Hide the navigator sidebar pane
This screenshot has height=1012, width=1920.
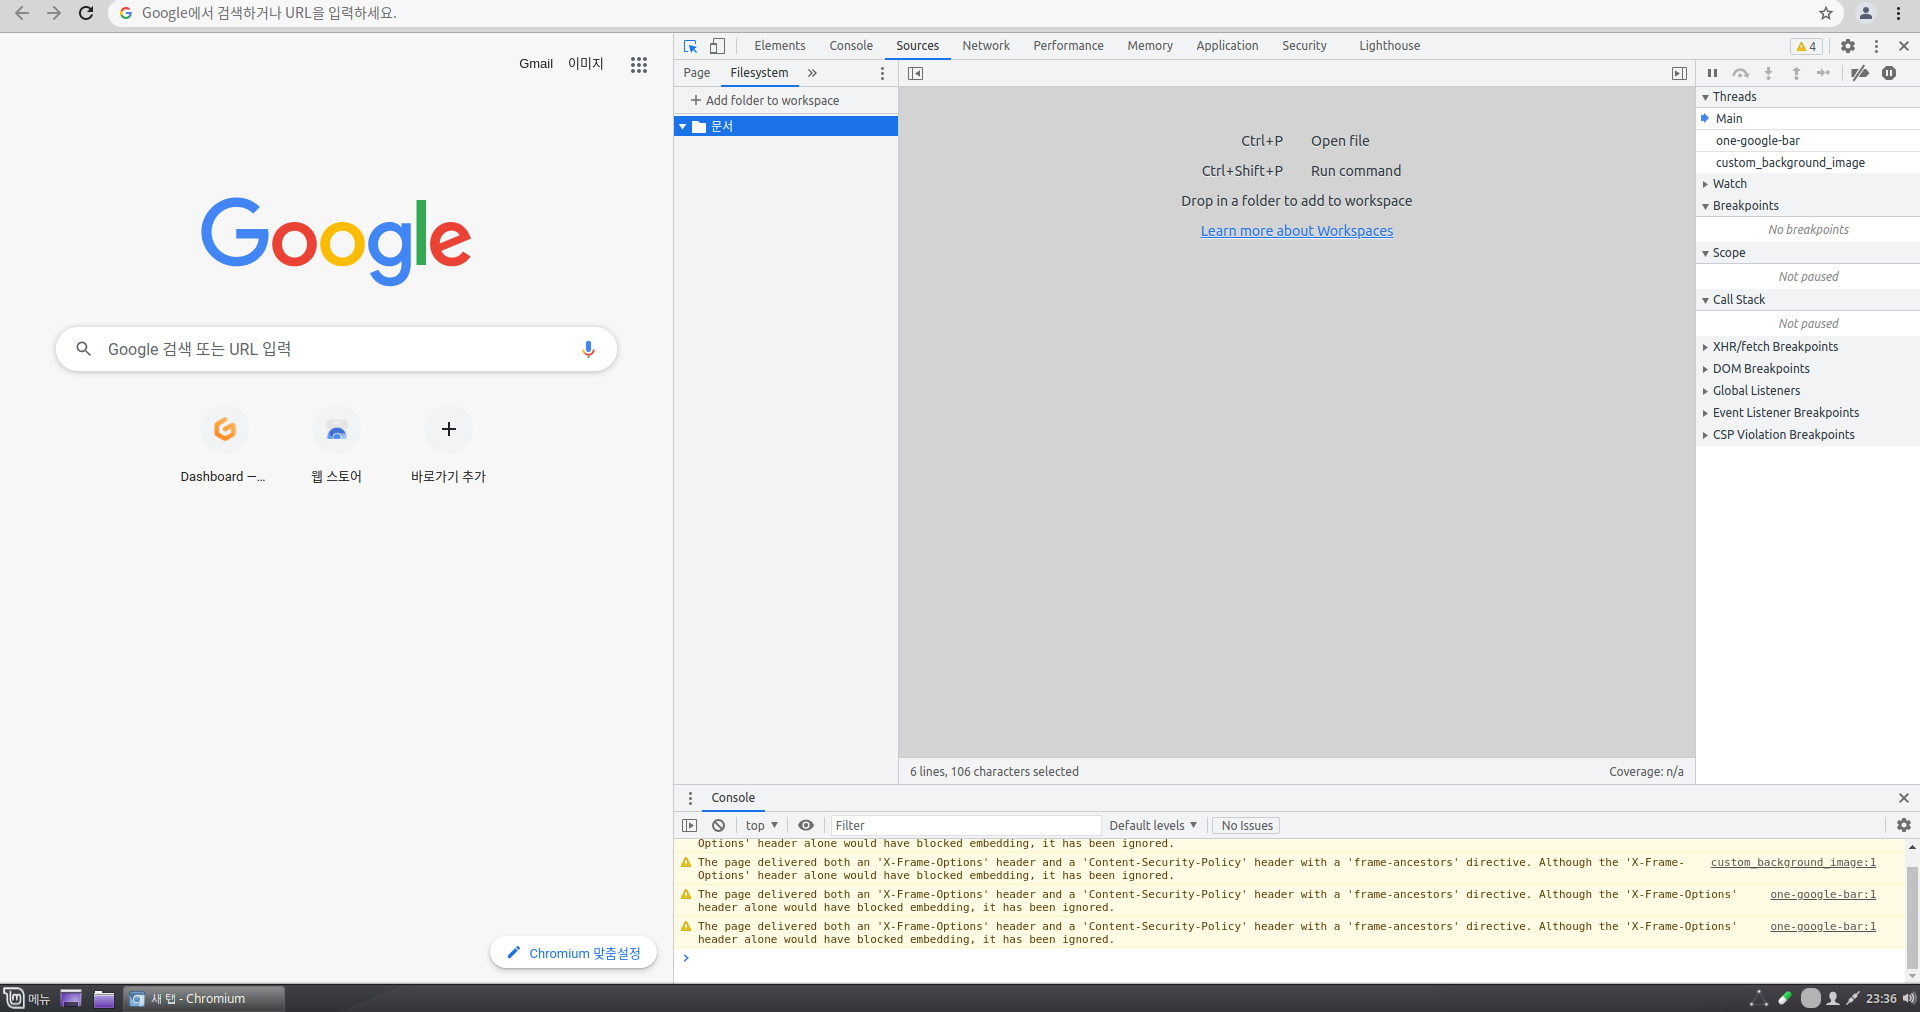[915, 73]
